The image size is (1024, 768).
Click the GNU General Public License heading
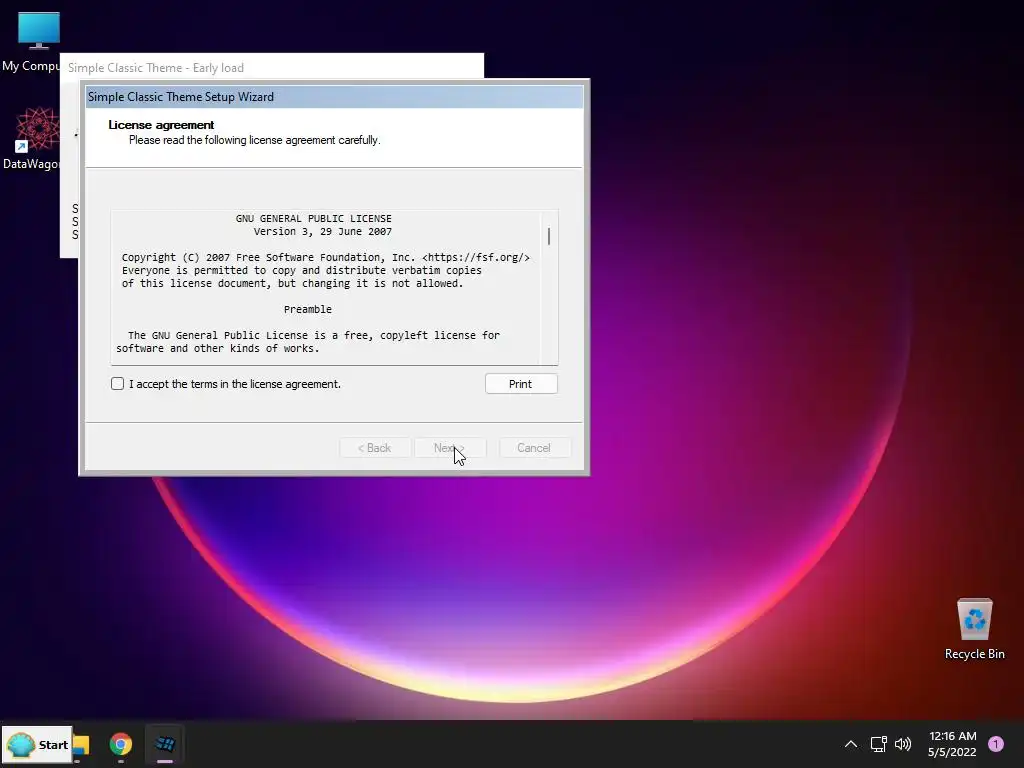pyautogui.click(x=313, y=219)
